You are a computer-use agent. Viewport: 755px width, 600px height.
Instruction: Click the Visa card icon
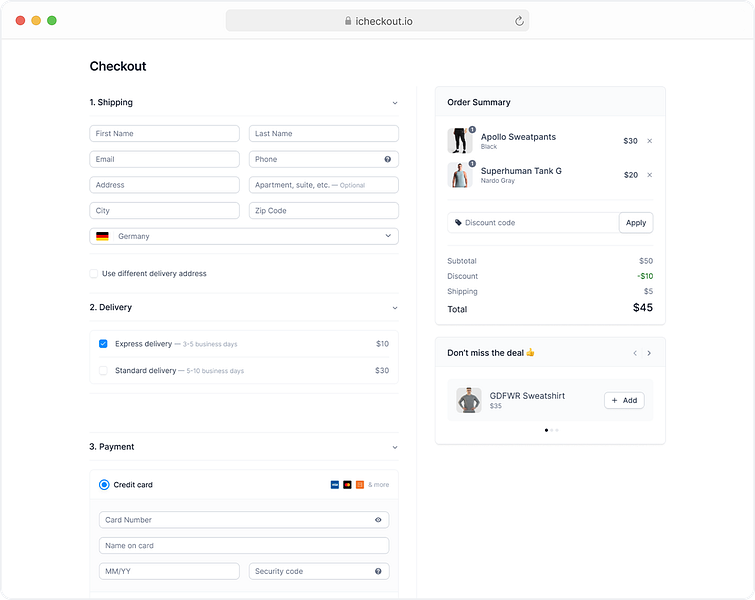point(335,484)
